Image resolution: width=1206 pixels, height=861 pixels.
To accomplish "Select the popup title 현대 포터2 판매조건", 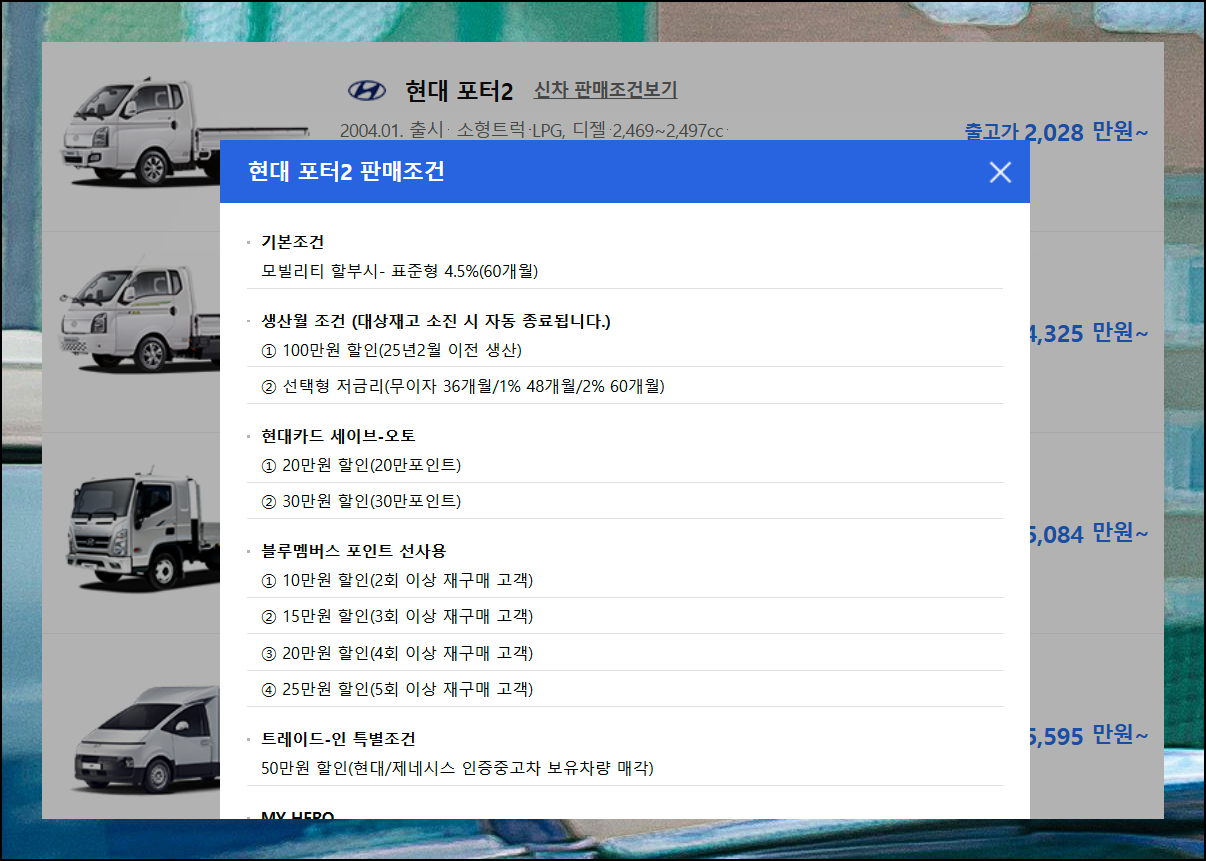I will (346, 172).
